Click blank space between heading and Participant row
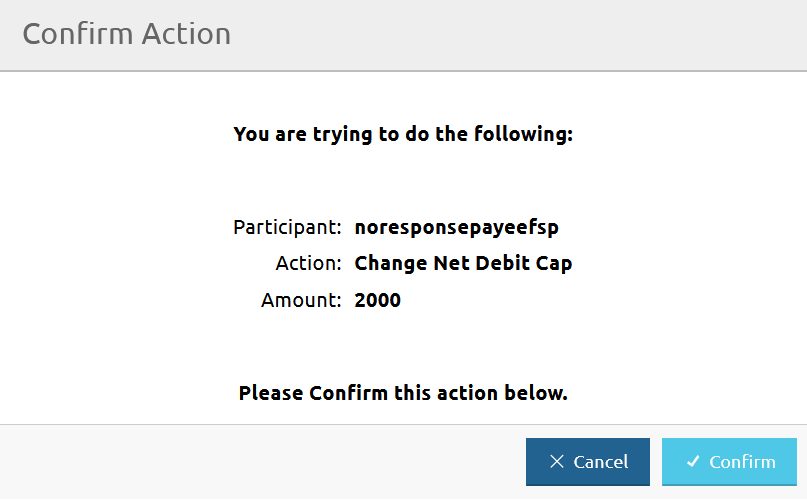The height and width of the screenshot is (503, 807). [403, 180]
